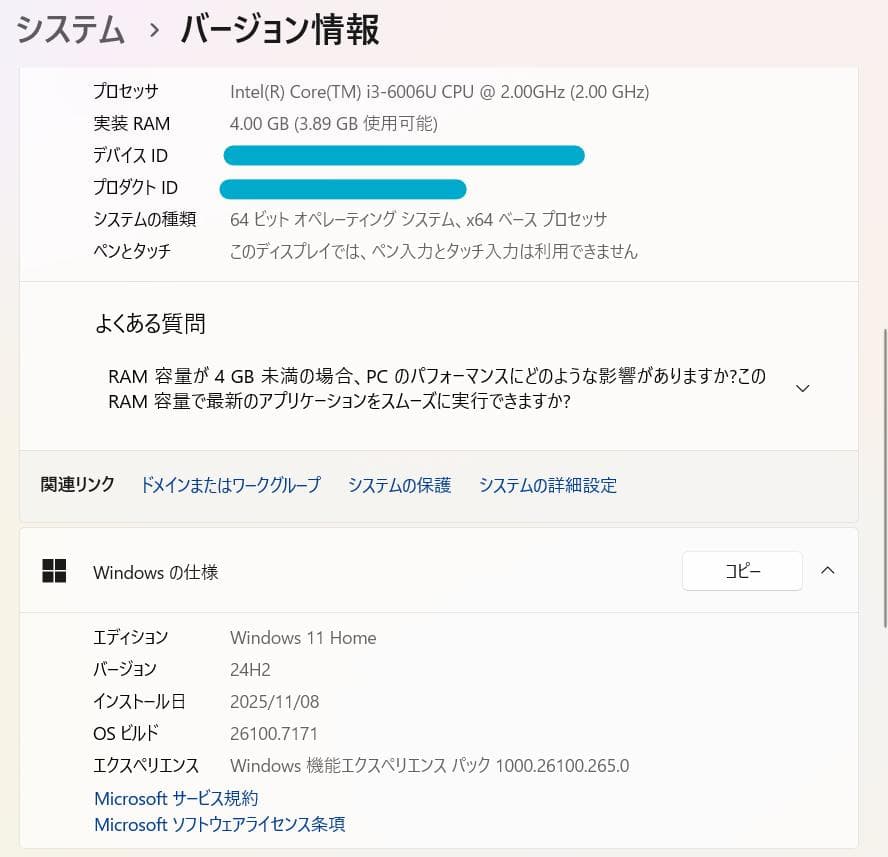Select the バージョン情報 breadcrumb item
The image size is (888, 857).
(279, 30)
